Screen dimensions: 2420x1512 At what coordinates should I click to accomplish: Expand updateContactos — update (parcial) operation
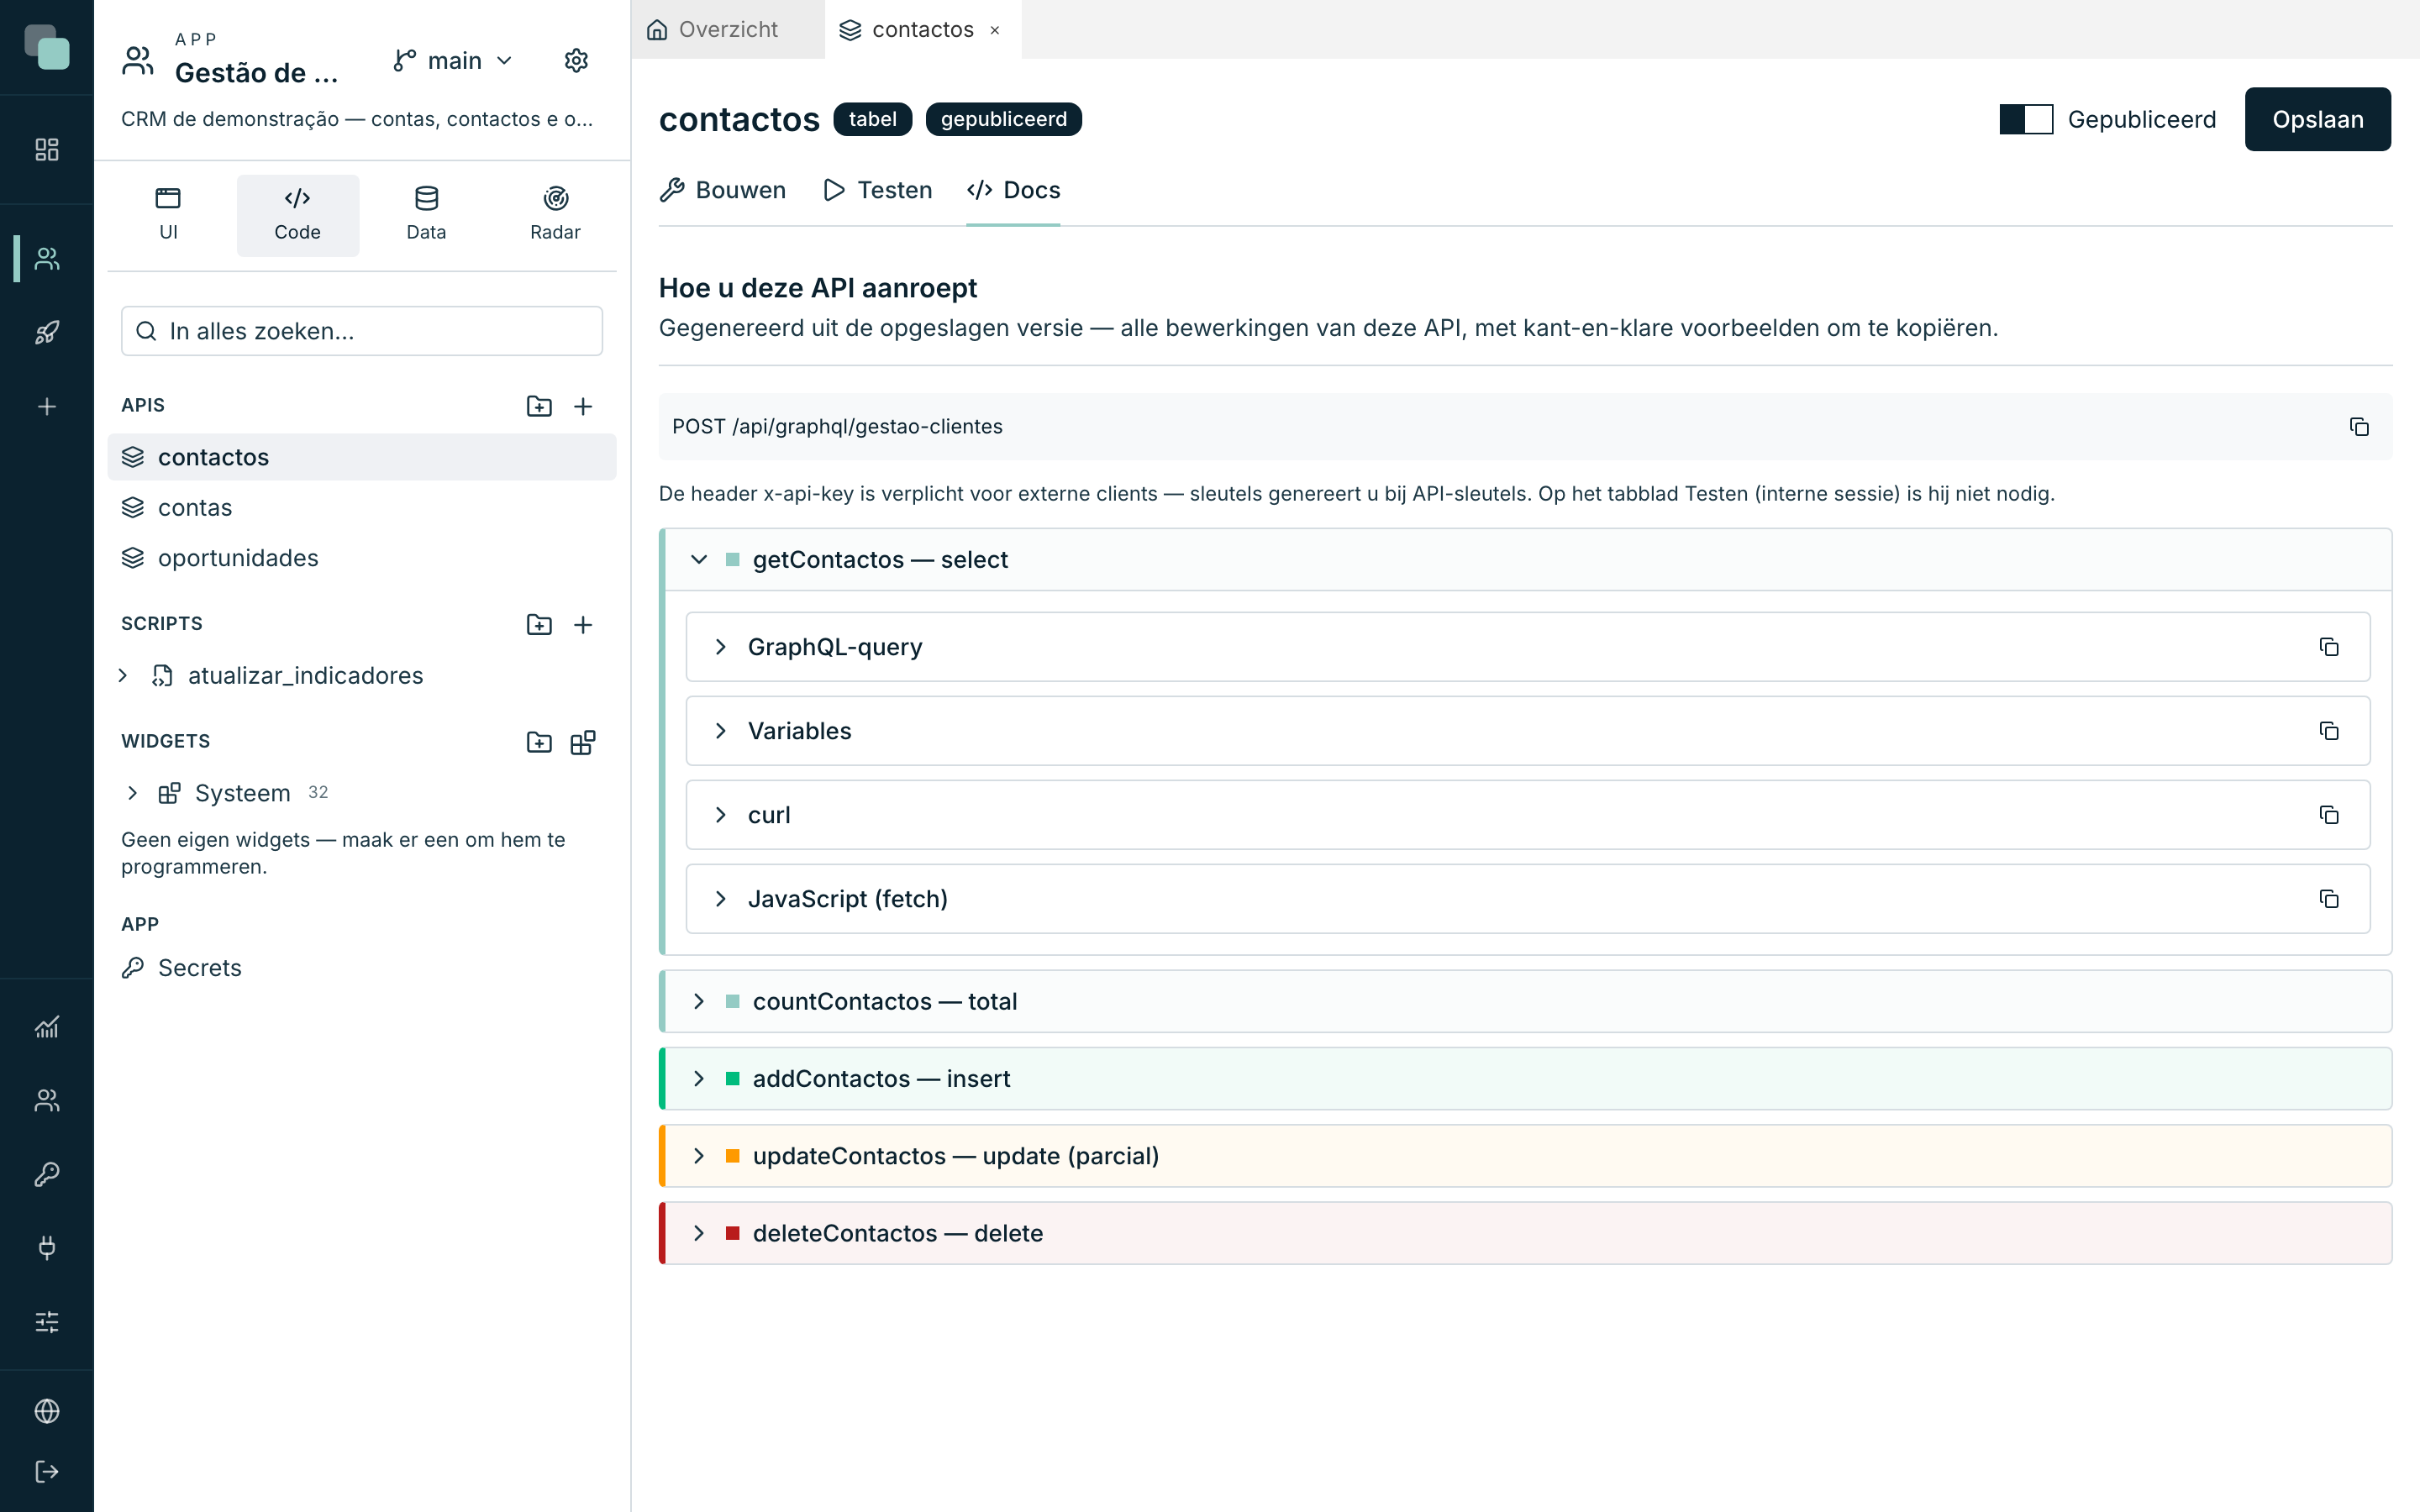(x=1525, y=1156)
